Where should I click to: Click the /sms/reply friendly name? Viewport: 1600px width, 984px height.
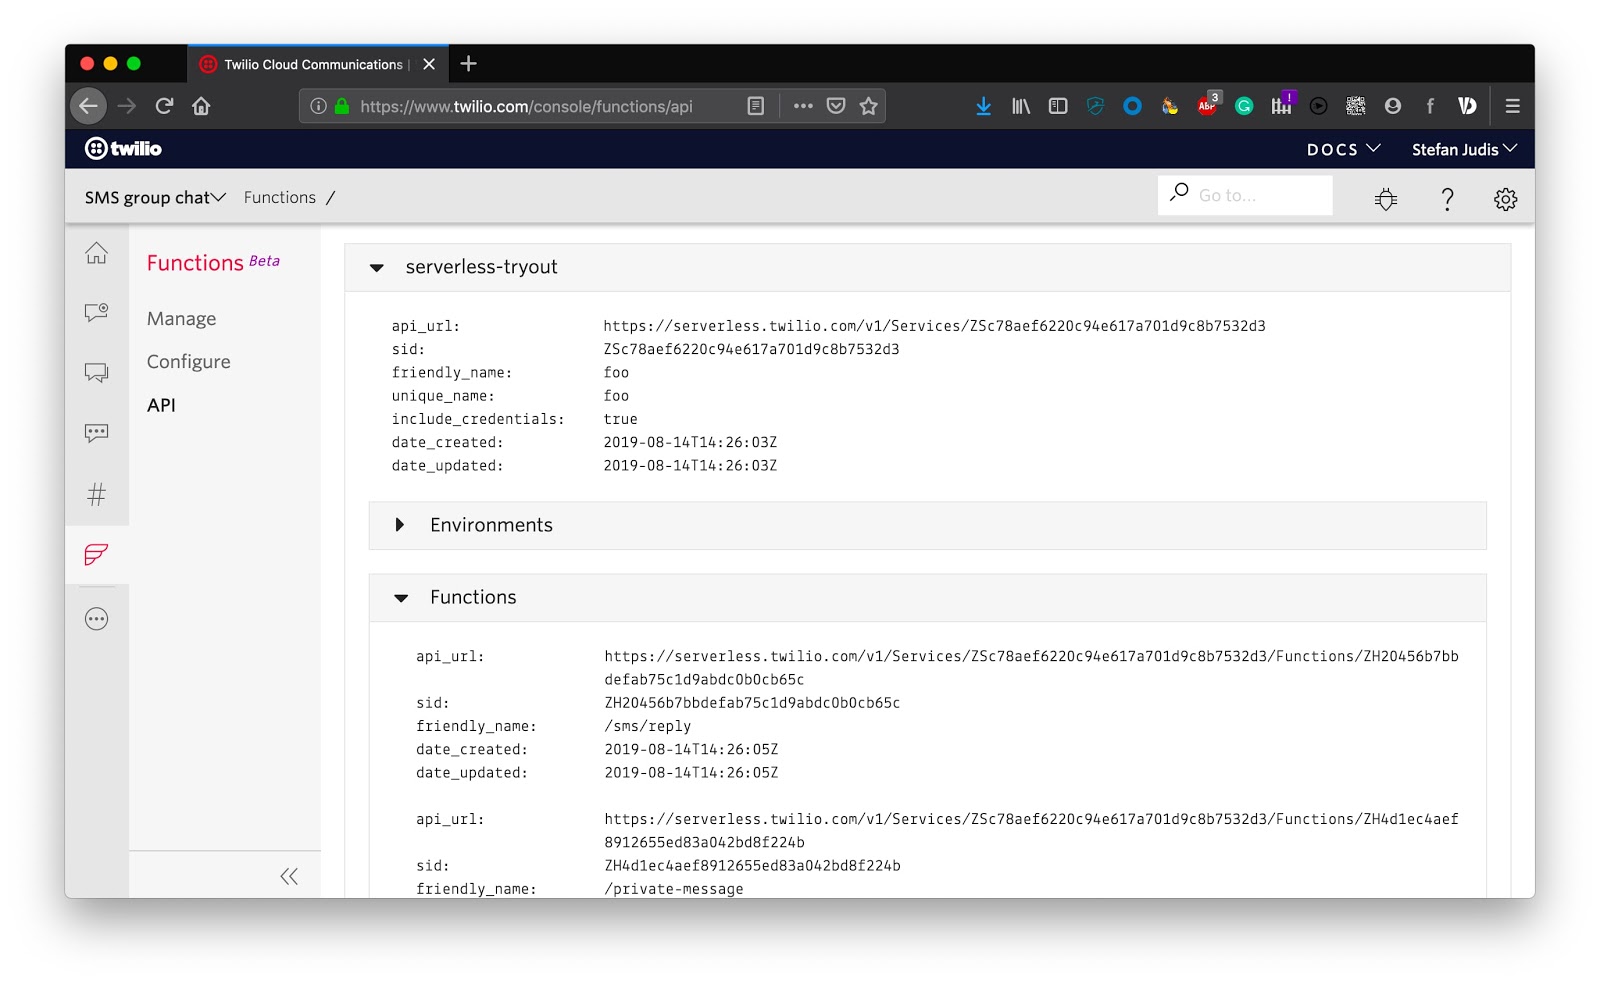(x=647, y=726)
